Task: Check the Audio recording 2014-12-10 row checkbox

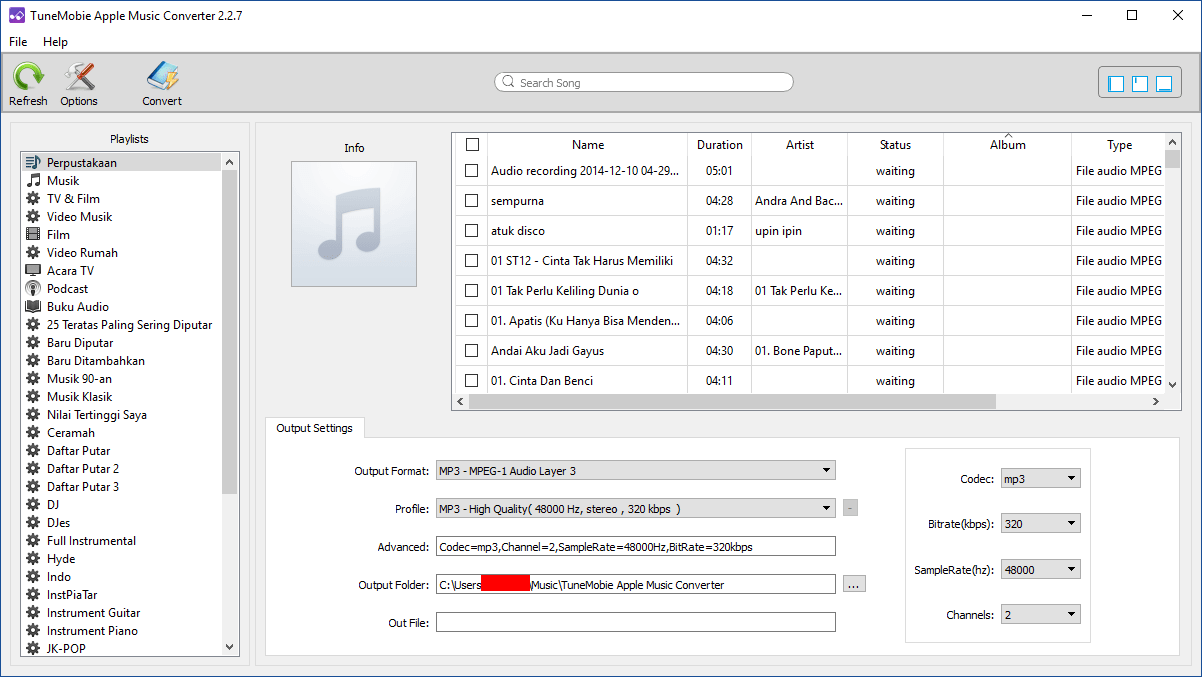Action: pos(472,170)
